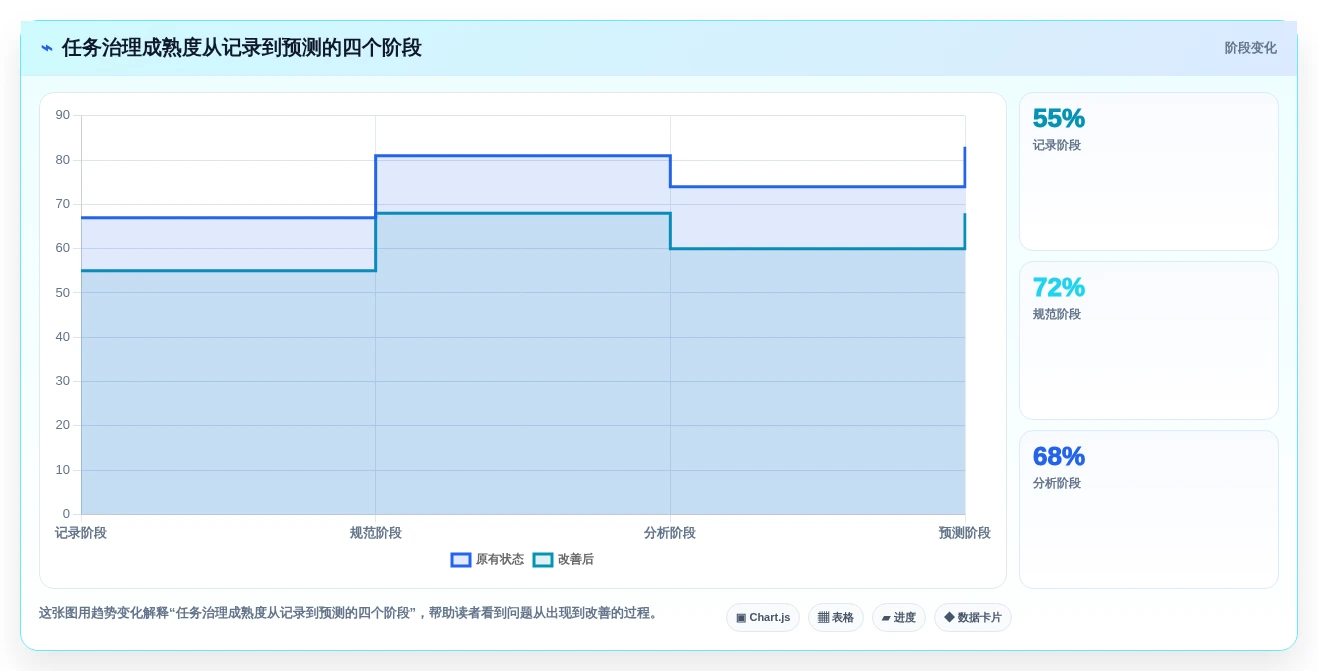Click the description text below the chart
The height and width of the screenshot is (671, 1318).
coord(350,613)
